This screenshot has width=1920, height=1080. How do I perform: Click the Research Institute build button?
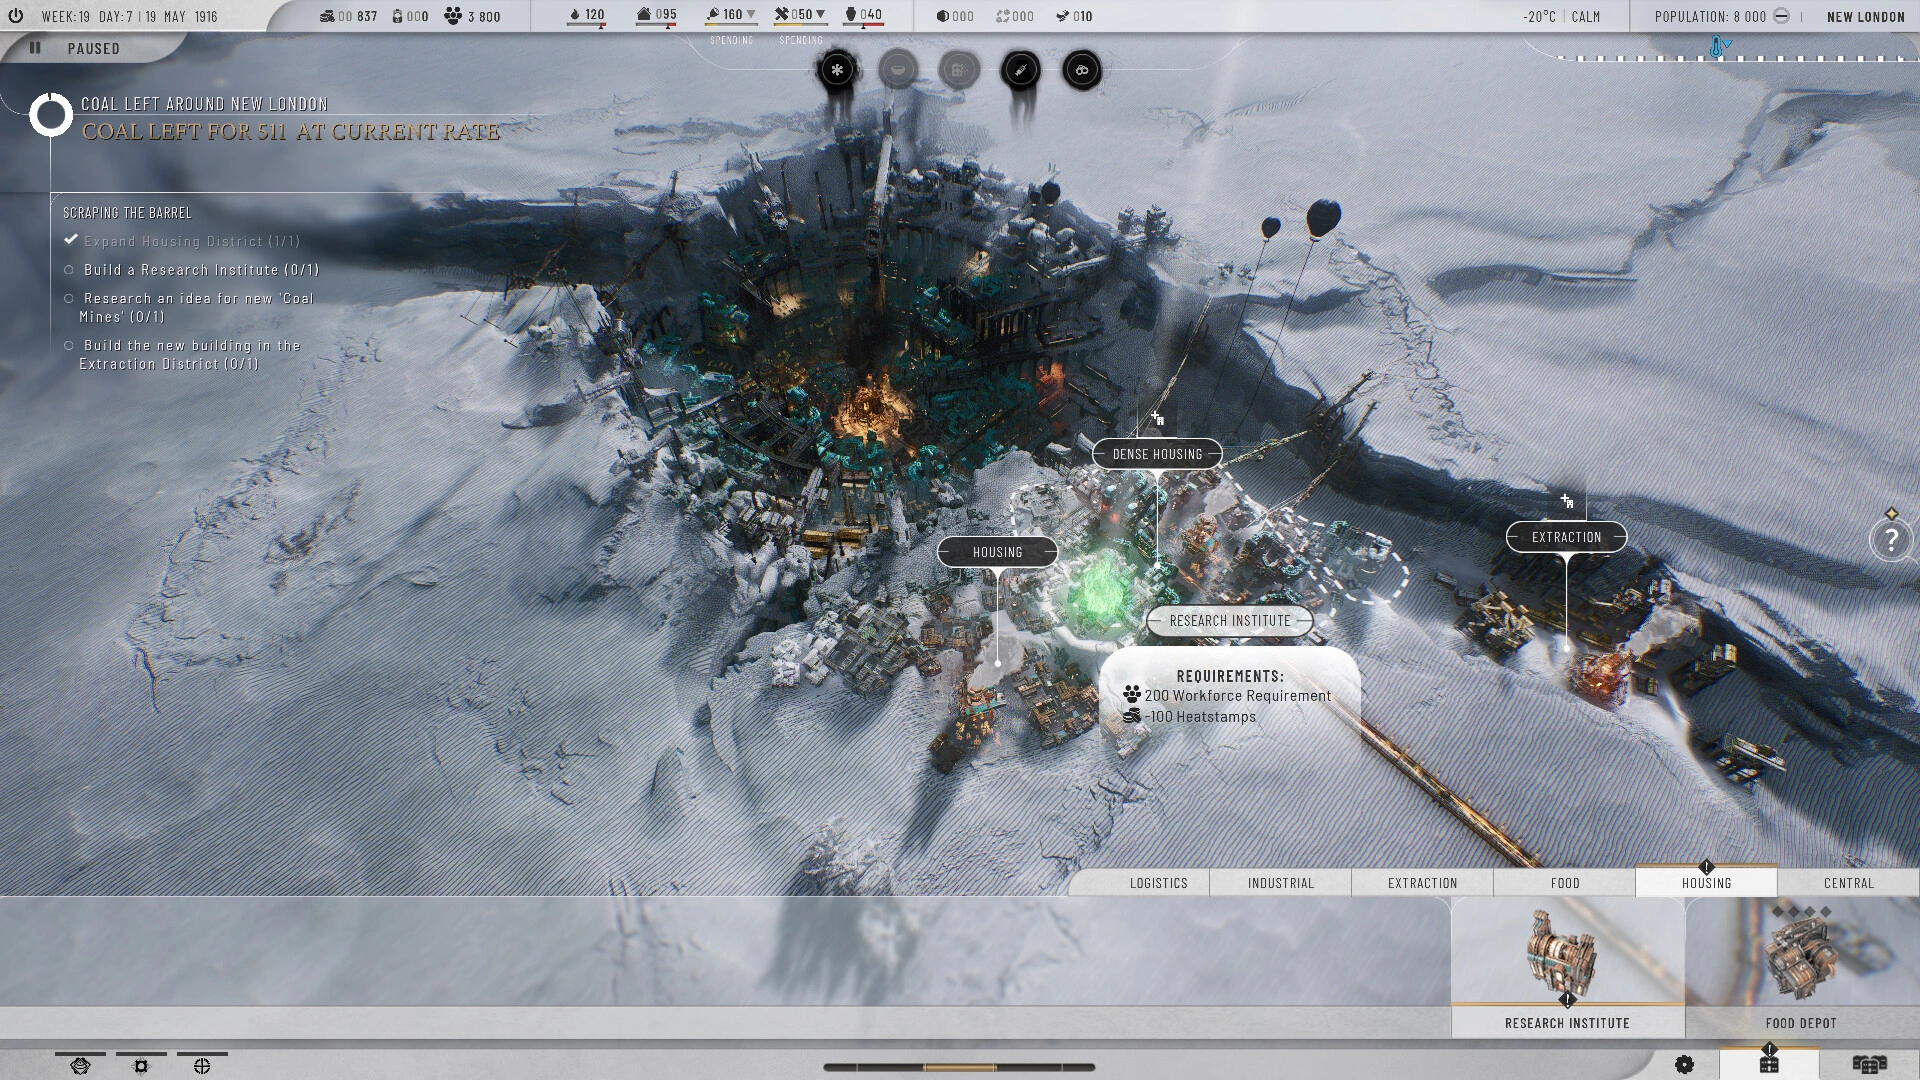[x=1568, y=967]
